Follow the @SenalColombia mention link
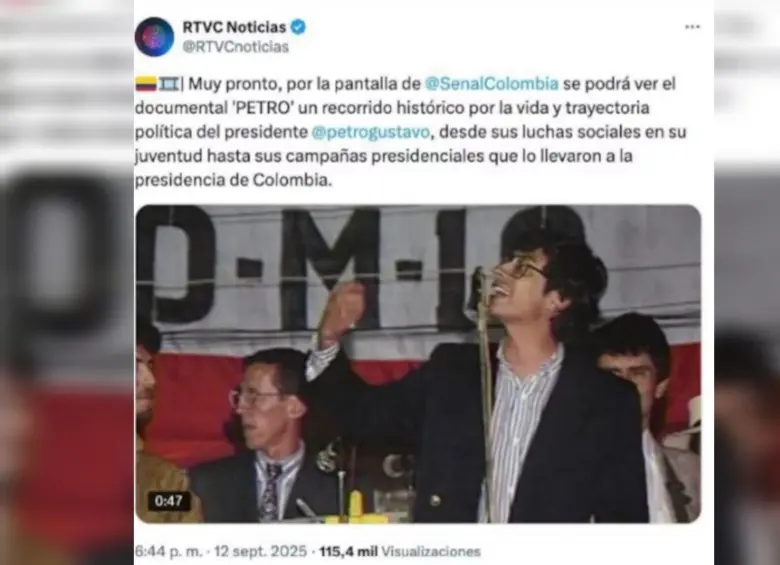The image size is (780, 565). pos(492,84)
